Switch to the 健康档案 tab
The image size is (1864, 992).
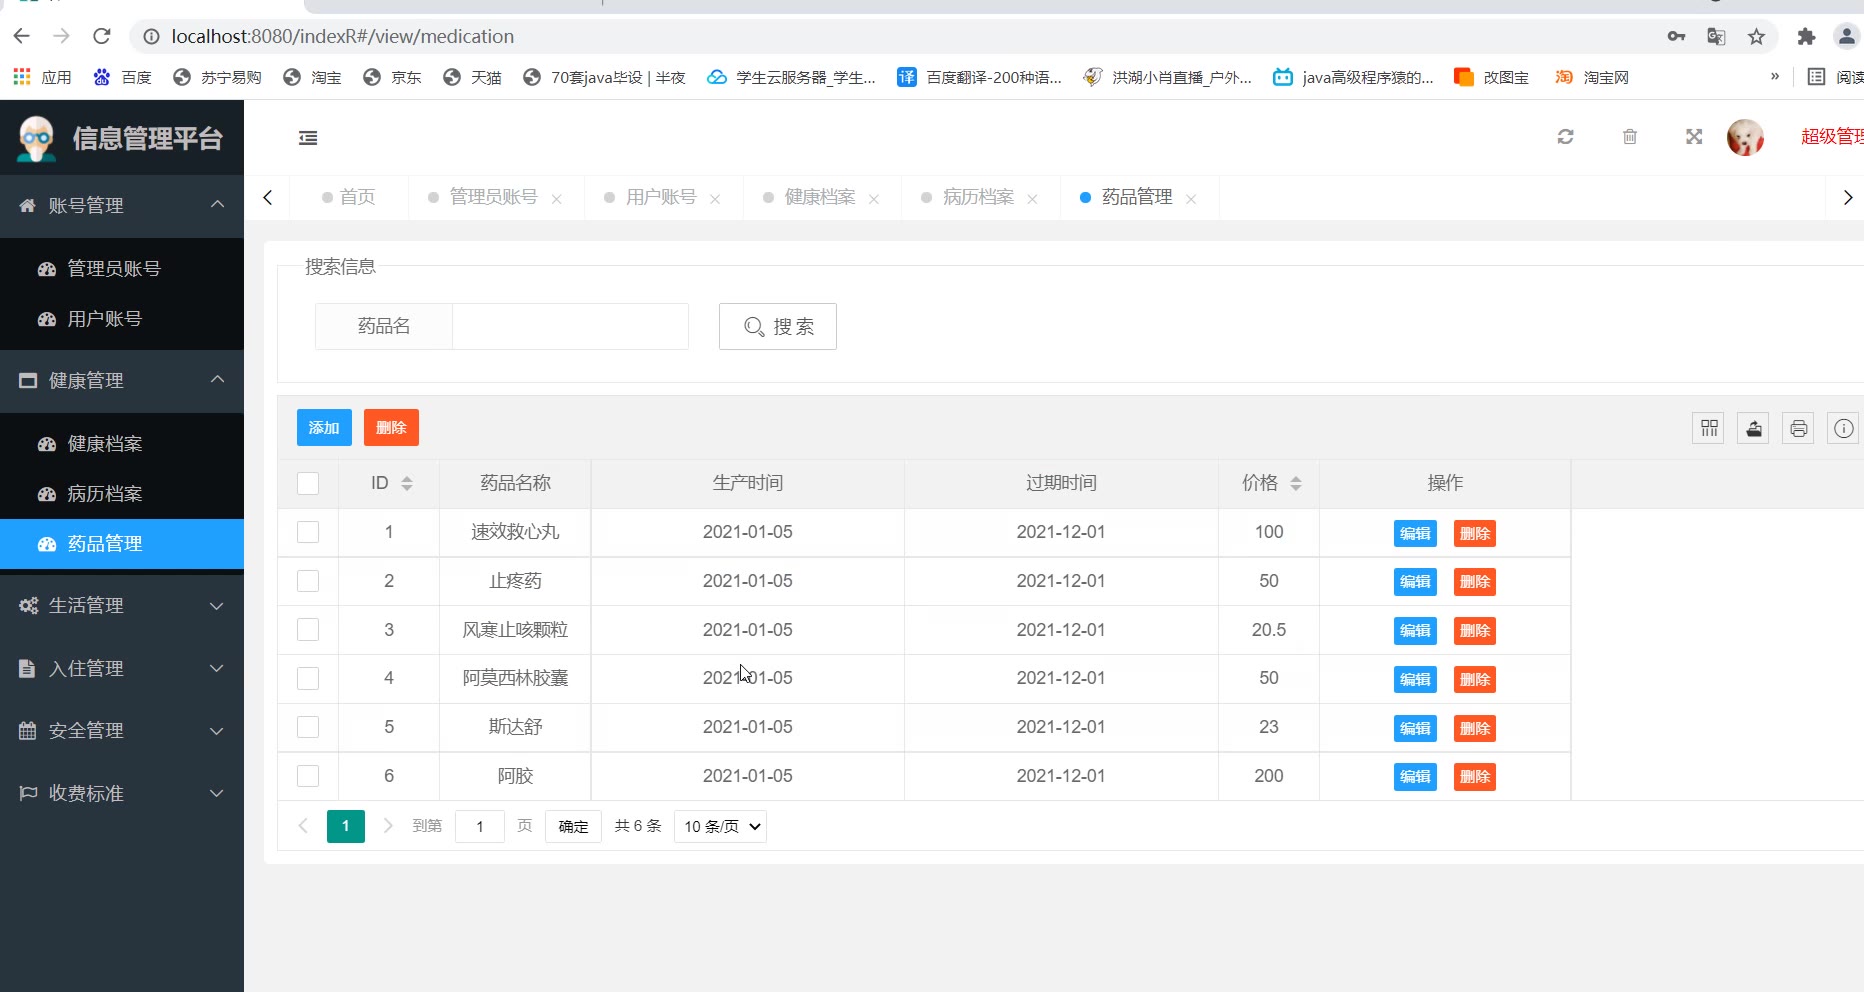[819, 197]
